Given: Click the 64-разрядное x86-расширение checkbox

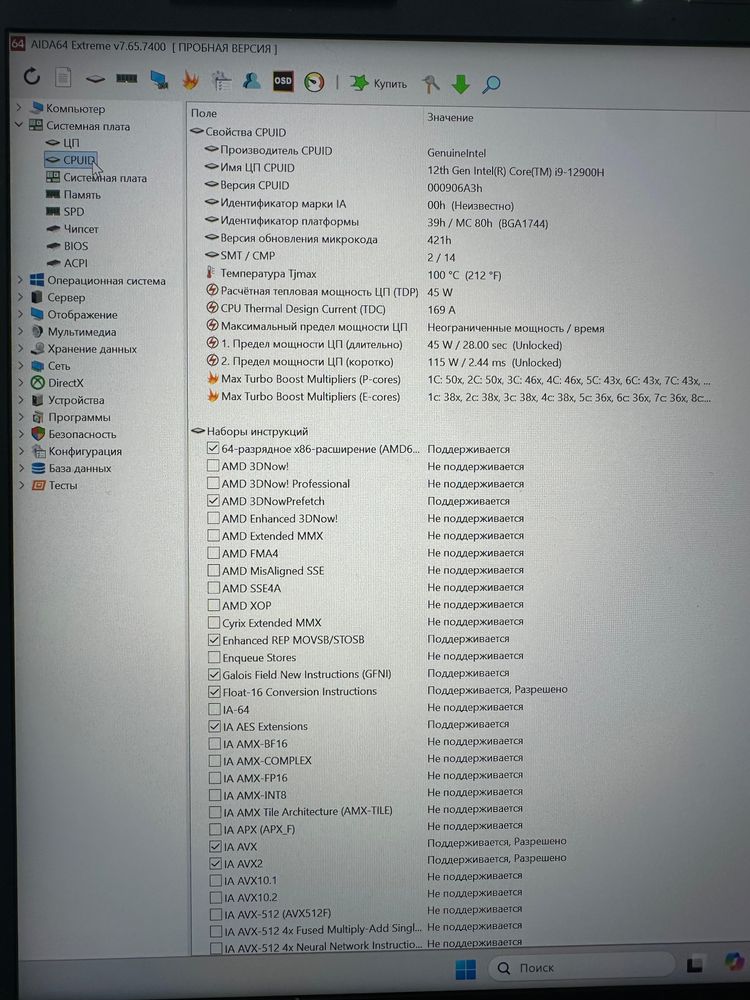Looking at the screenshot, I should [213, 448].
